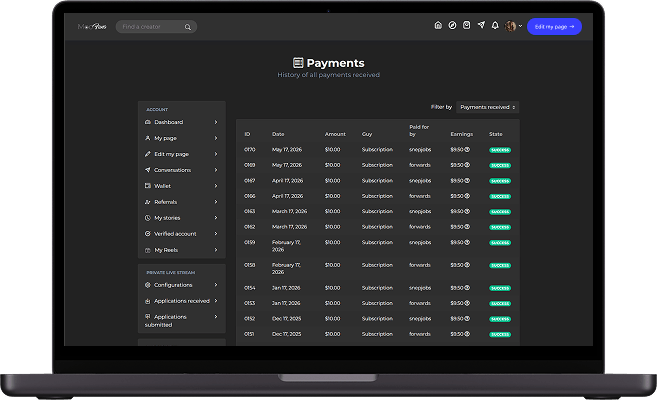
Task: Click the site logo in the header
Action: pyautogui.click(x=92, y=26)
